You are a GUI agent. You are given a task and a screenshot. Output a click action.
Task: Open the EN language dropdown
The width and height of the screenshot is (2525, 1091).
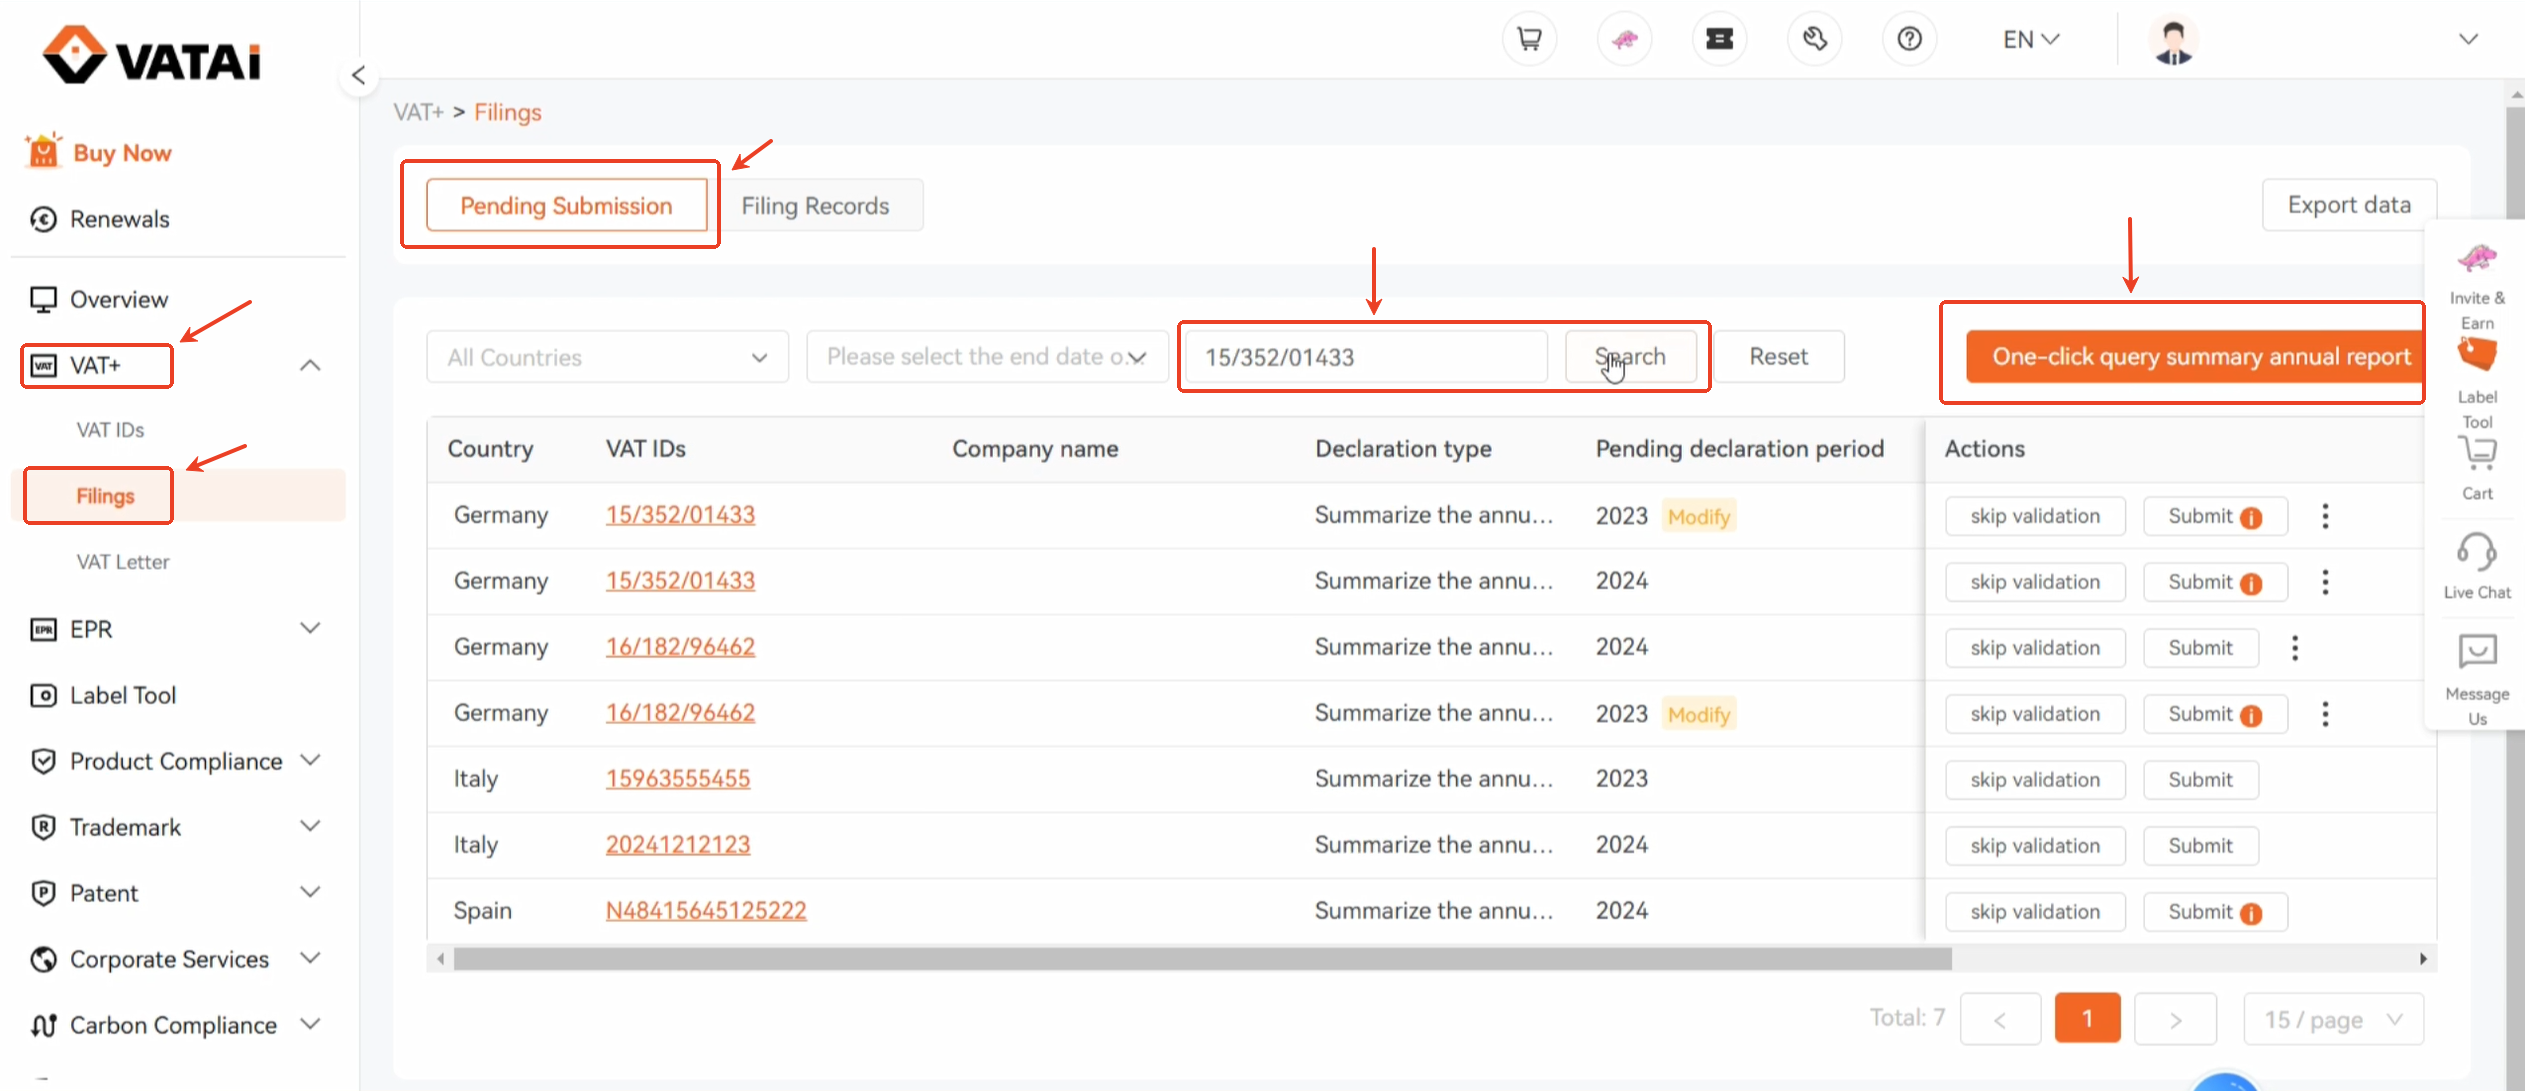(2031, 39)
